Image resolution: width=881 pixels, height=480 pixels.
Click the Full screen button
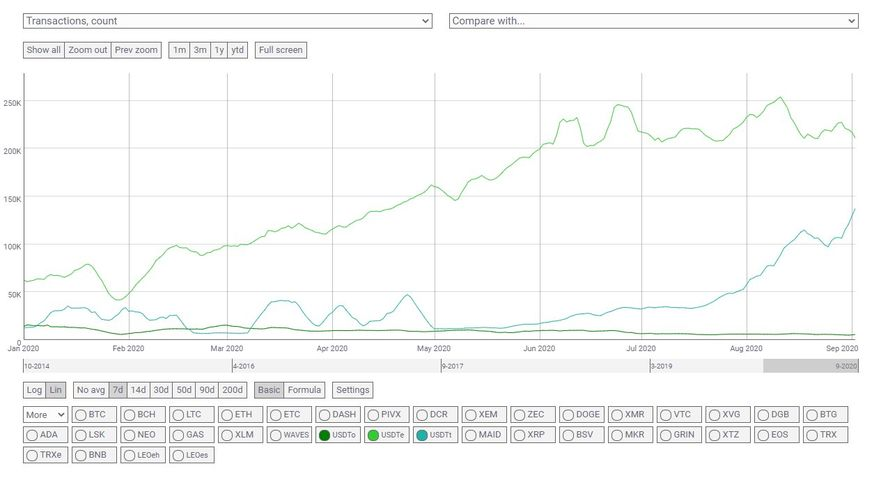[281, 50]
